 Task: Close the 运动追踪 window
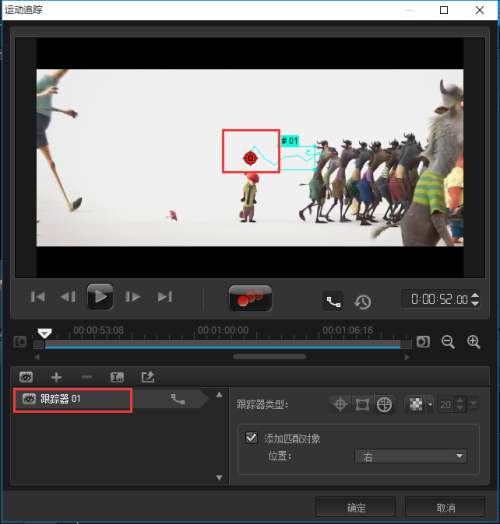click(x=480, y=10)
